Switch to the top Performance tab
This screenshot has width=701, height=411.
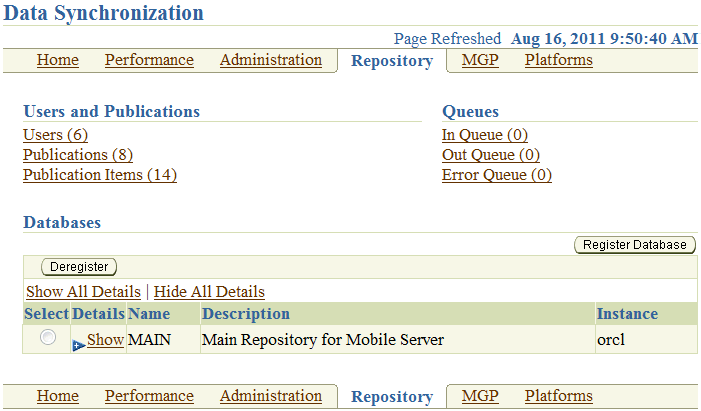pyautogui.click(x=149, y=60)
